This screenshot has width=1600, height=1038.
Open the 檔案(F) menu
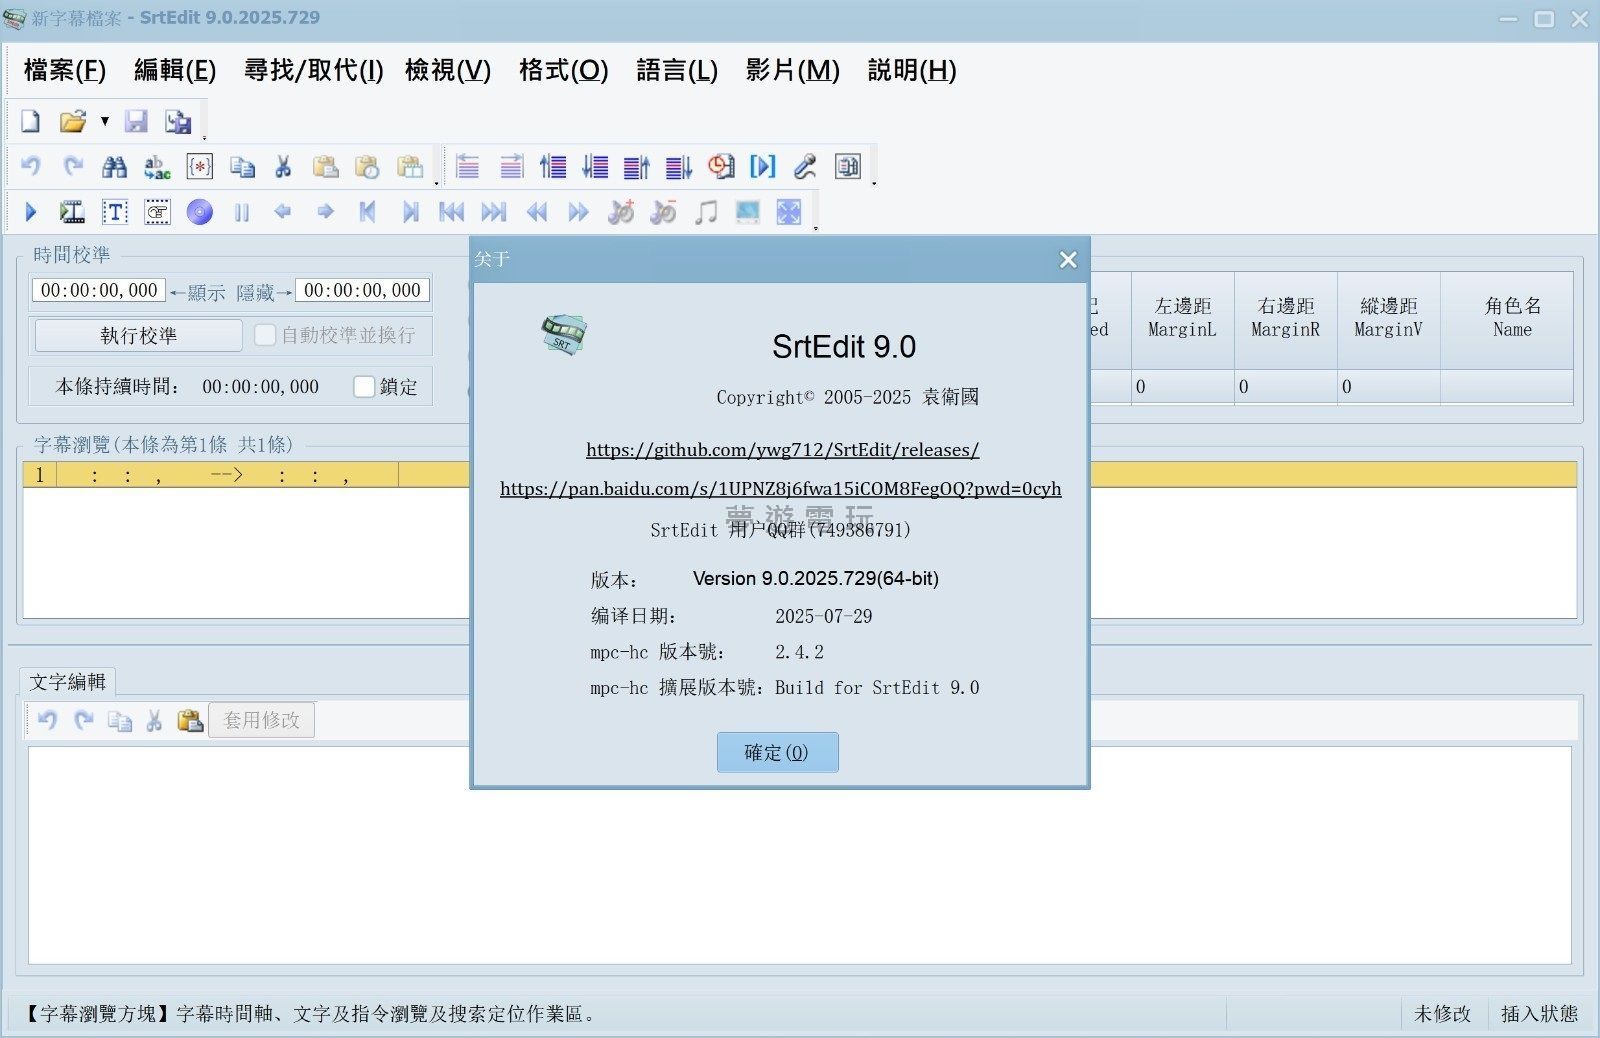(65, 70)
